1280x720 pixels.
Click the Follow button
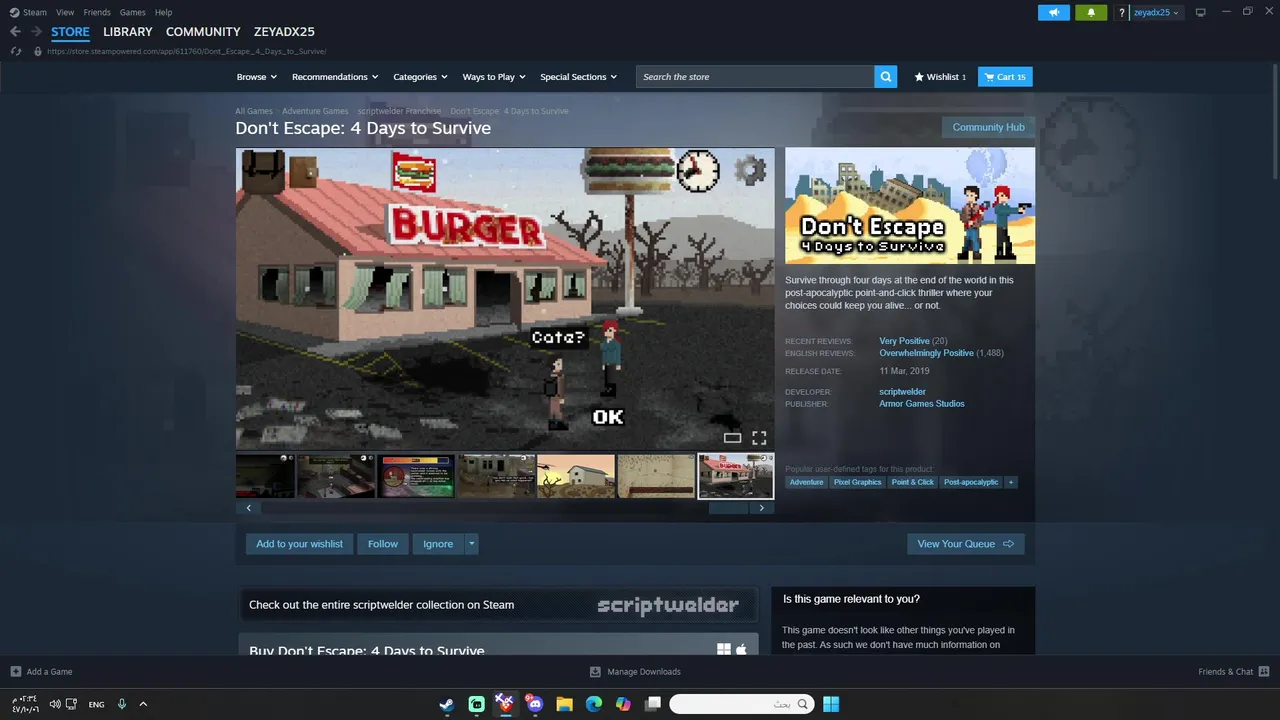[x=383, y=544]
